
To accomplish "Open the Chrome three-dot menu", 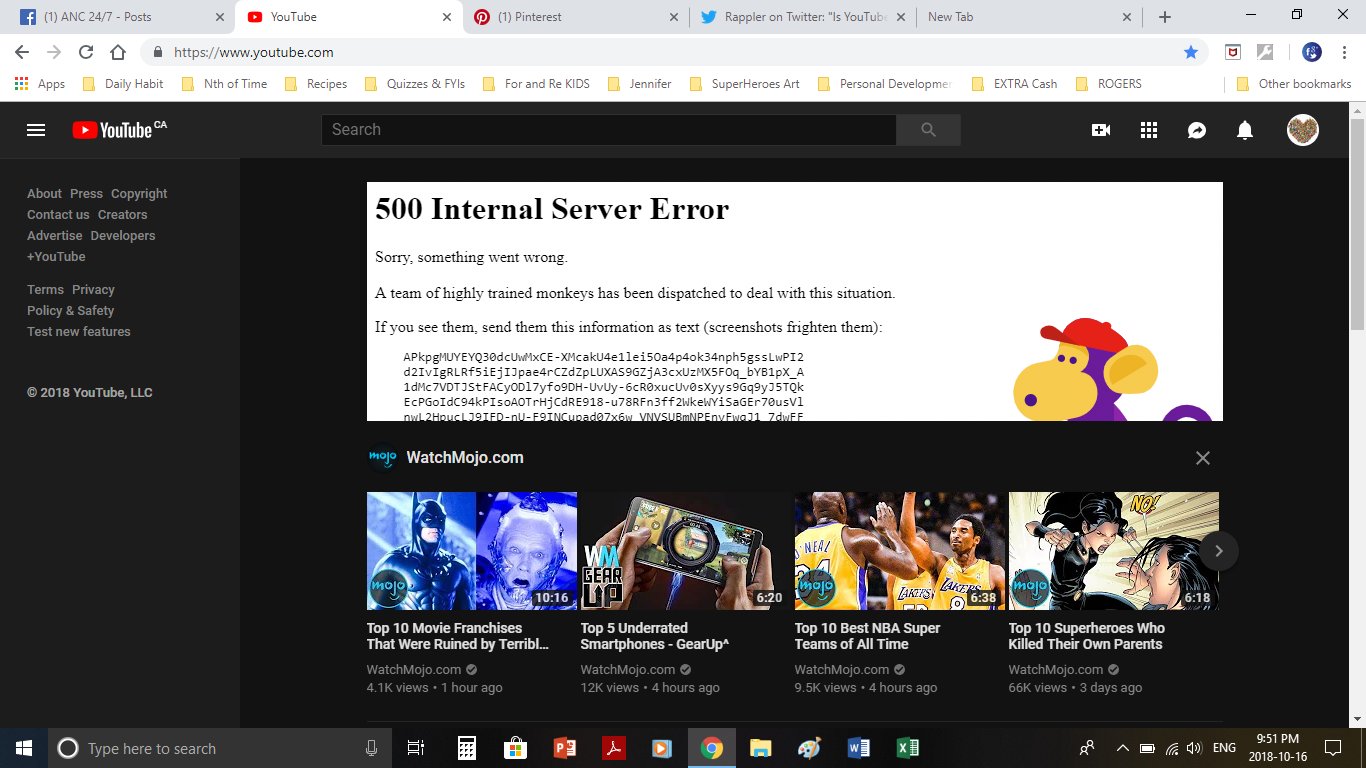I will [1346, 52].
